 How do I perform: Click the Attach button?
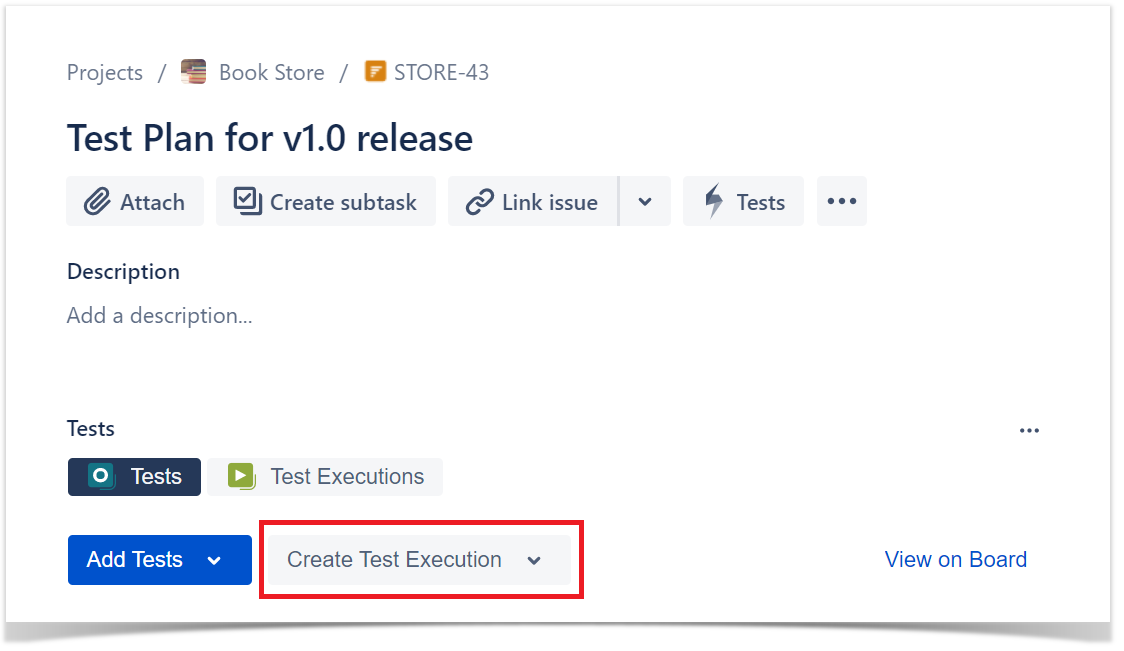(135, 201)
